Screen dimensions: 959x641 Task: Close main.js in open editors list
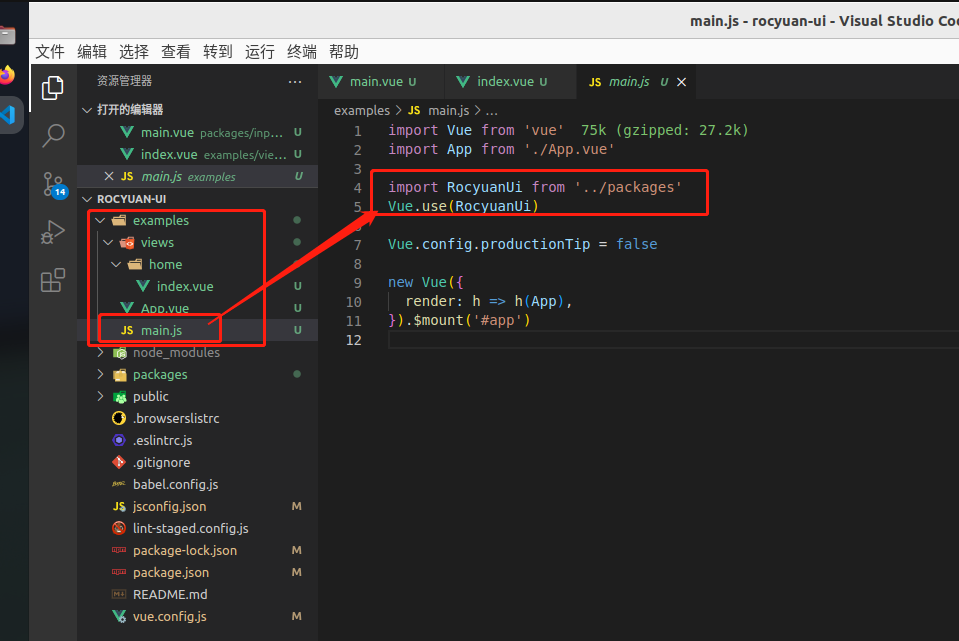(109, 176)
